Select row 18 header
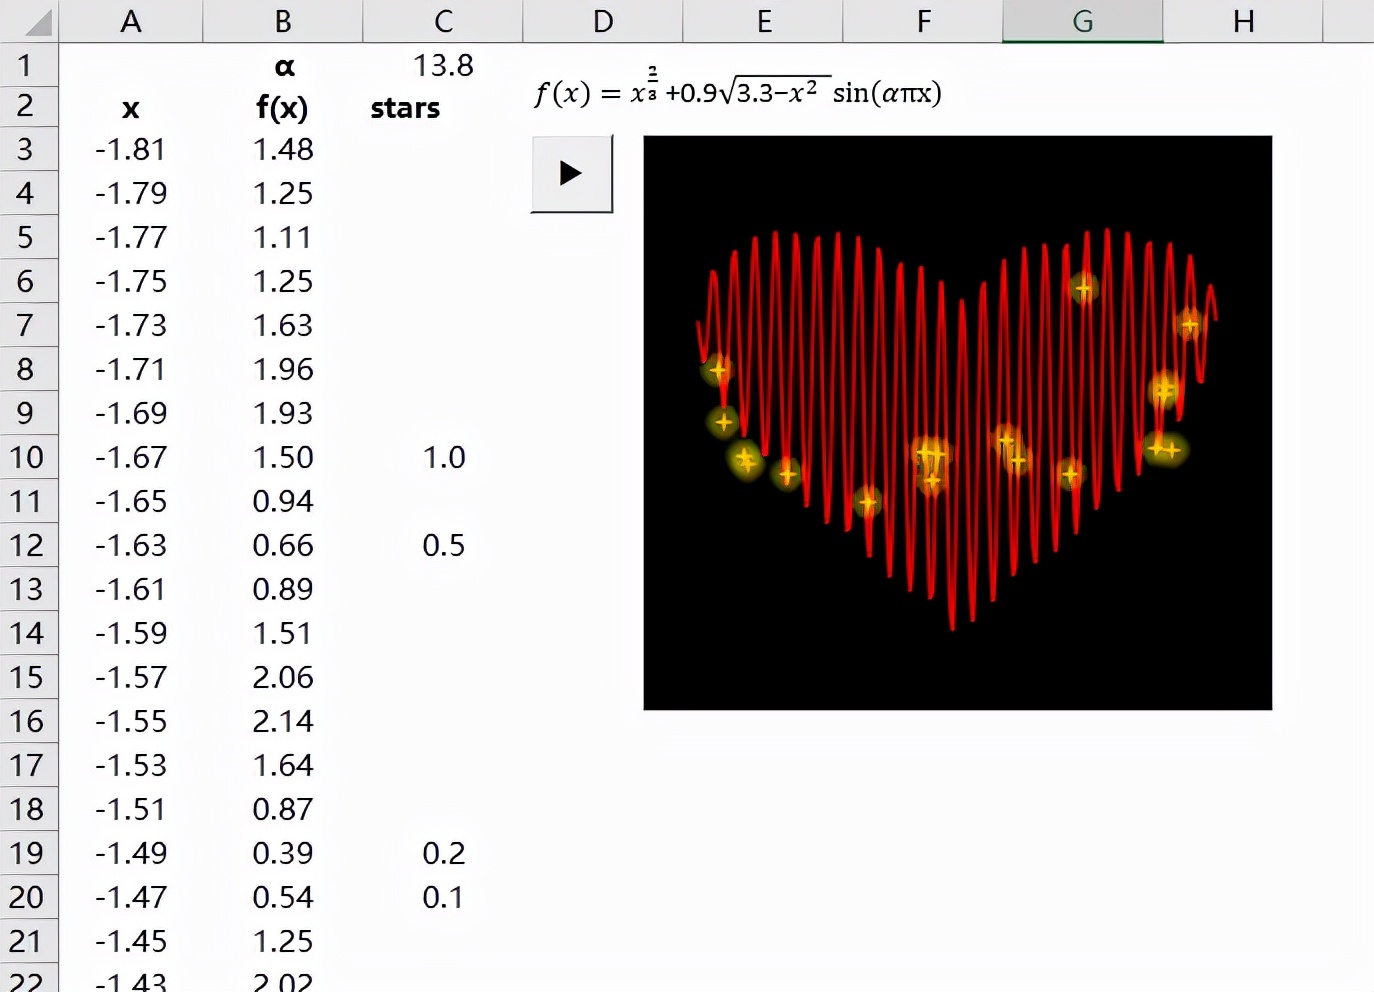This screenshot has height=992, width=1374. 29,809
